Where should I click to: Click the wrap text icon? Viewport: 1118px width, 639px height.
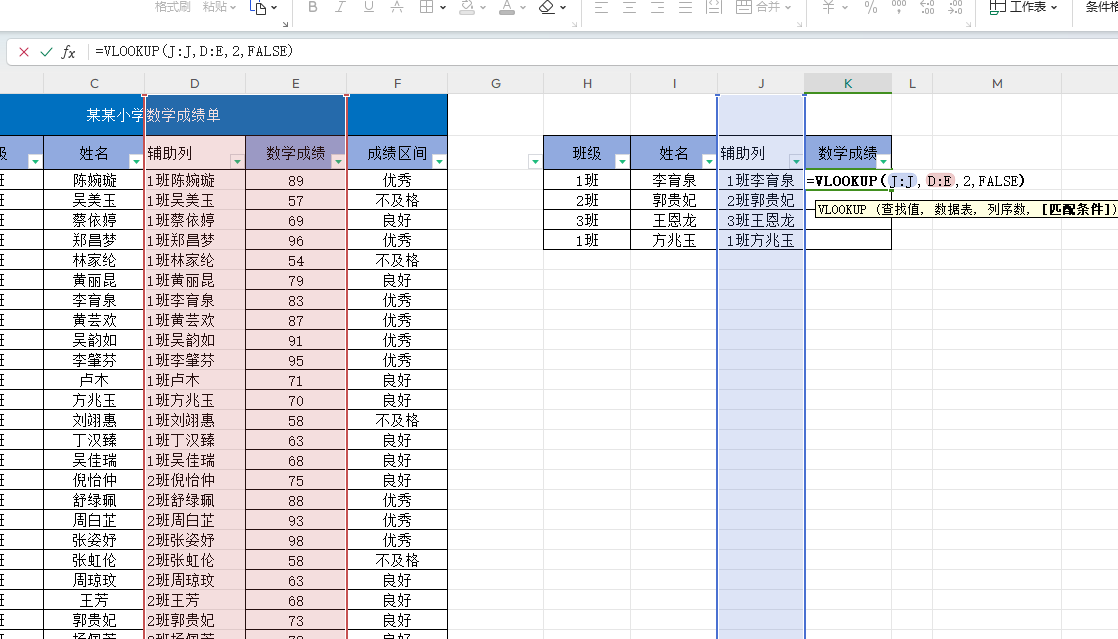714,7
